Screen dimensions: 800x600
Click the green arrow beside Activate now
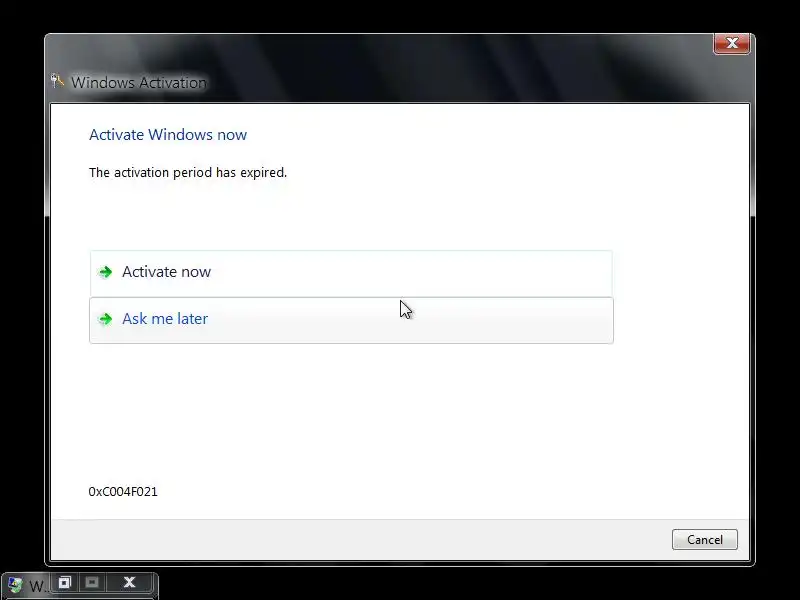(106, 272)
